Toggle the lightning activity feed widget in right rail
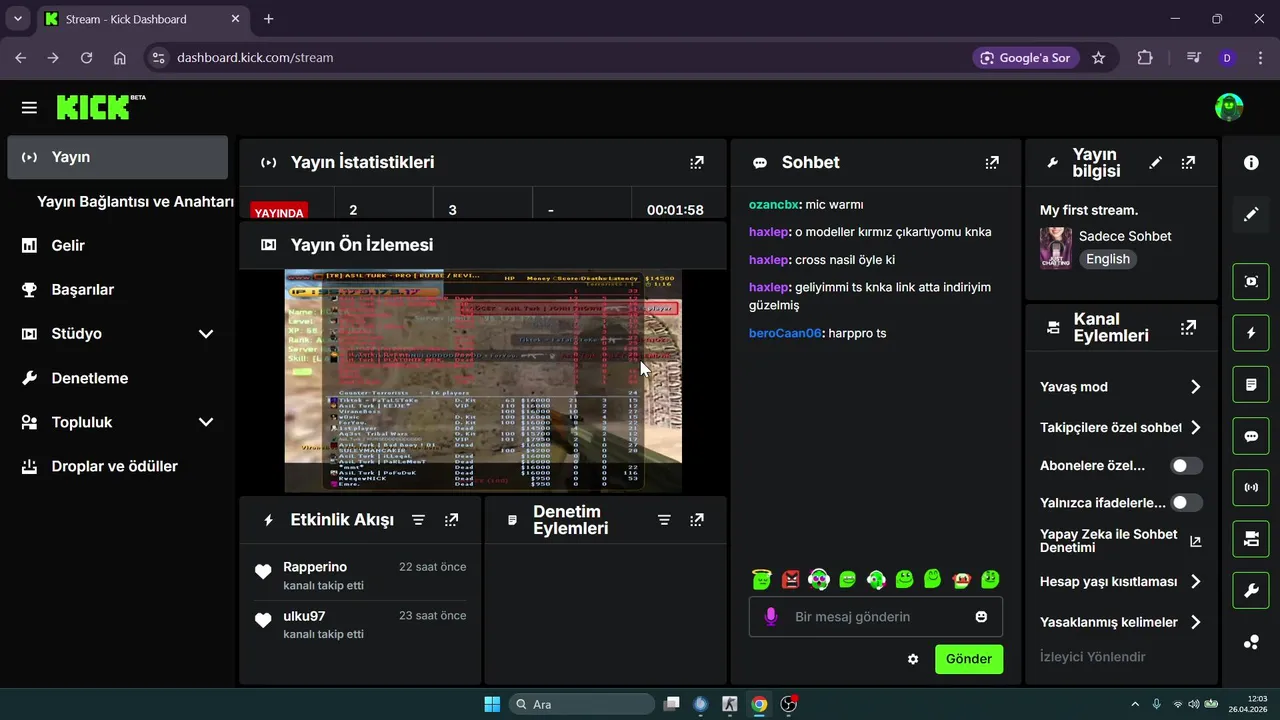1280x720 pixels. [1251, 333]
